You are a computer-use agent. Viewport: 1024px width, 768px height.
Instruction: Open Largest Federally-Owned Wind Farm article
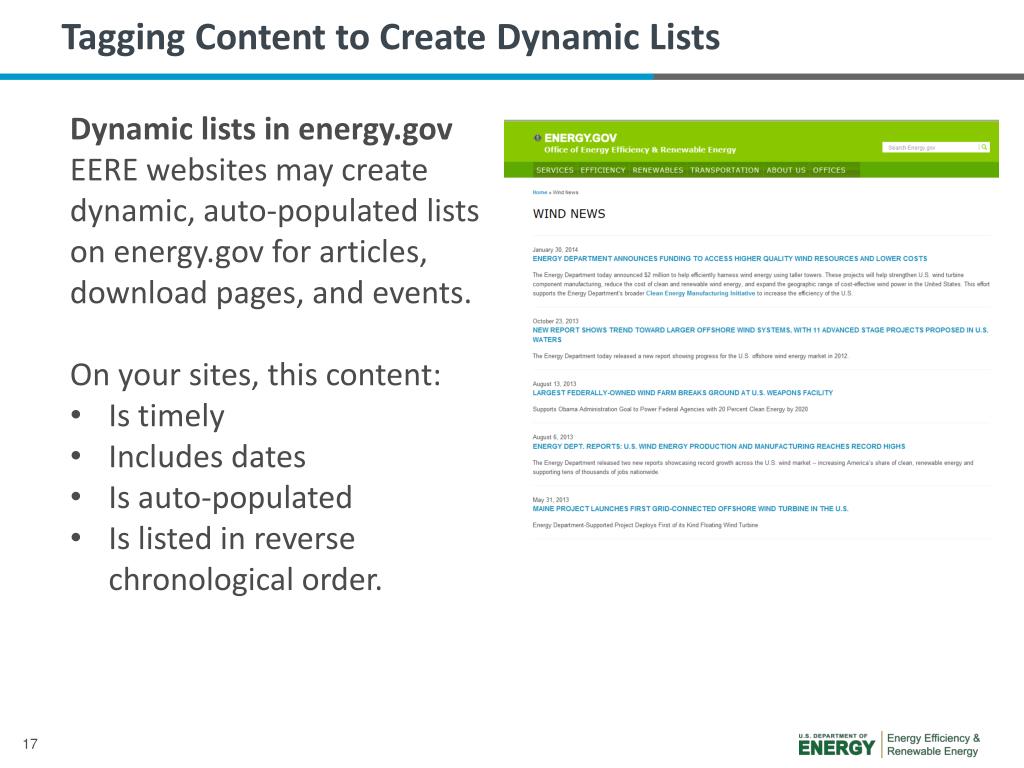coord(682,392)
